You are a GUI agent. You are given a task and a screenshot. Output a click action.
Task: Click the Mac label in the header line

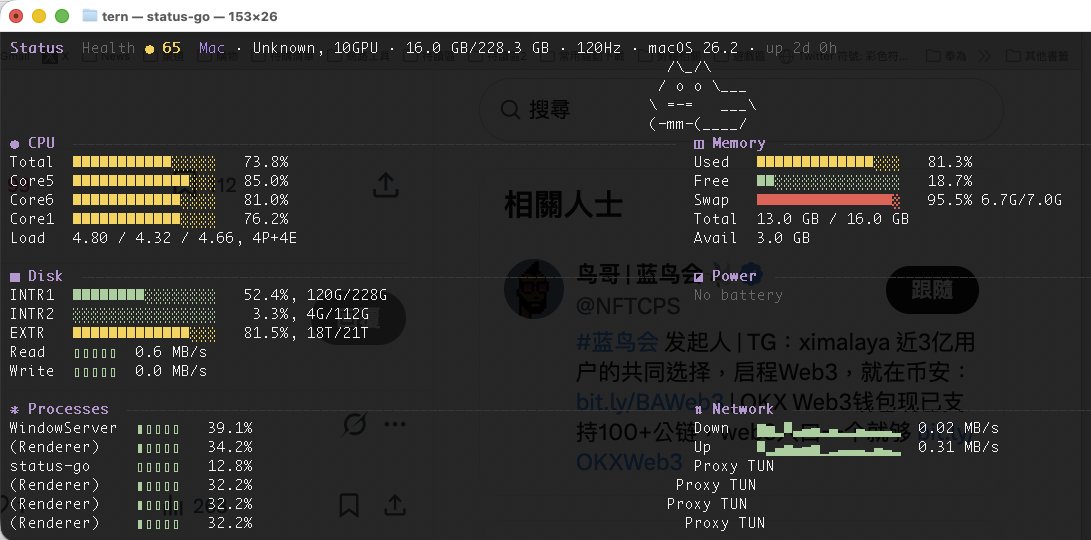click(x=212, y=48)
